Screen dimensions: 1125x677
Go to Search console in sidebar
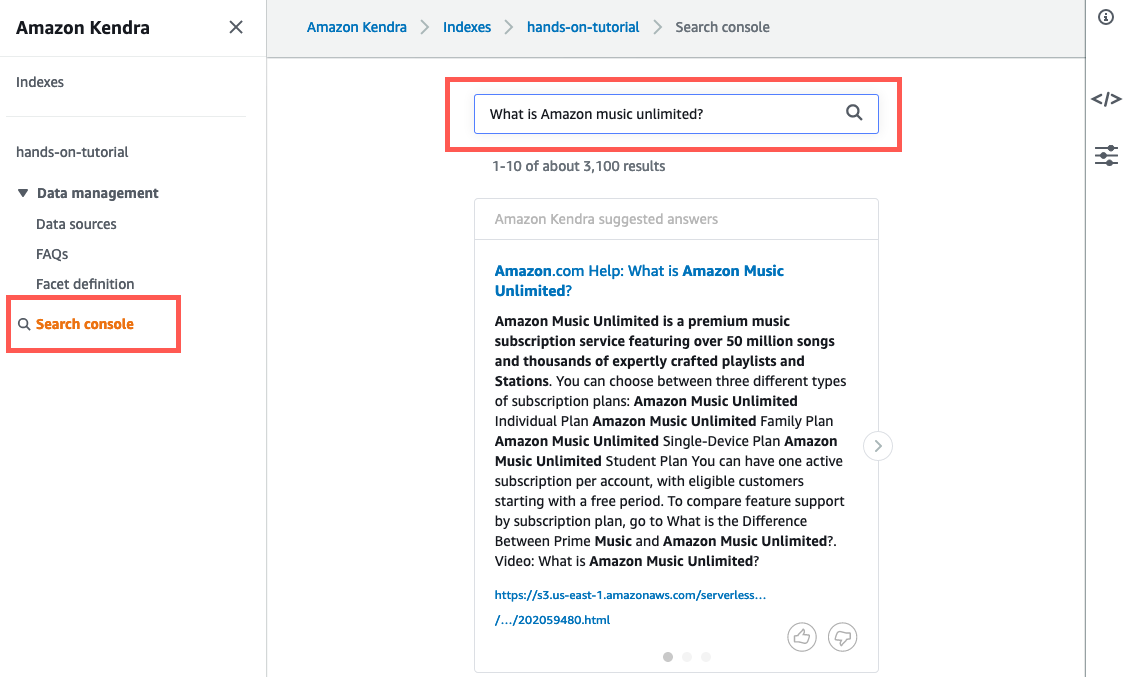coord(84,324)
